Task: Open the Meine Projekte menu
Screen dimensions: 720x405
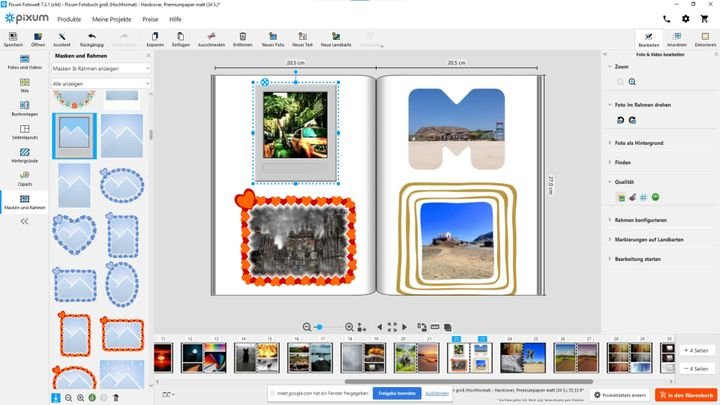Action: pyautogui.click(x=113, y=19)
